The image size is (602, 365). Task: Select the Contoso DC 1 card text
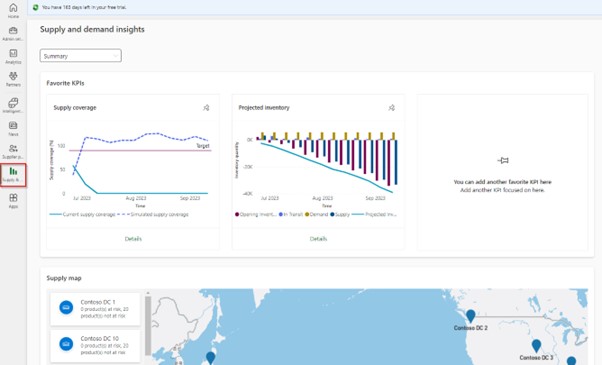point(104,309)
